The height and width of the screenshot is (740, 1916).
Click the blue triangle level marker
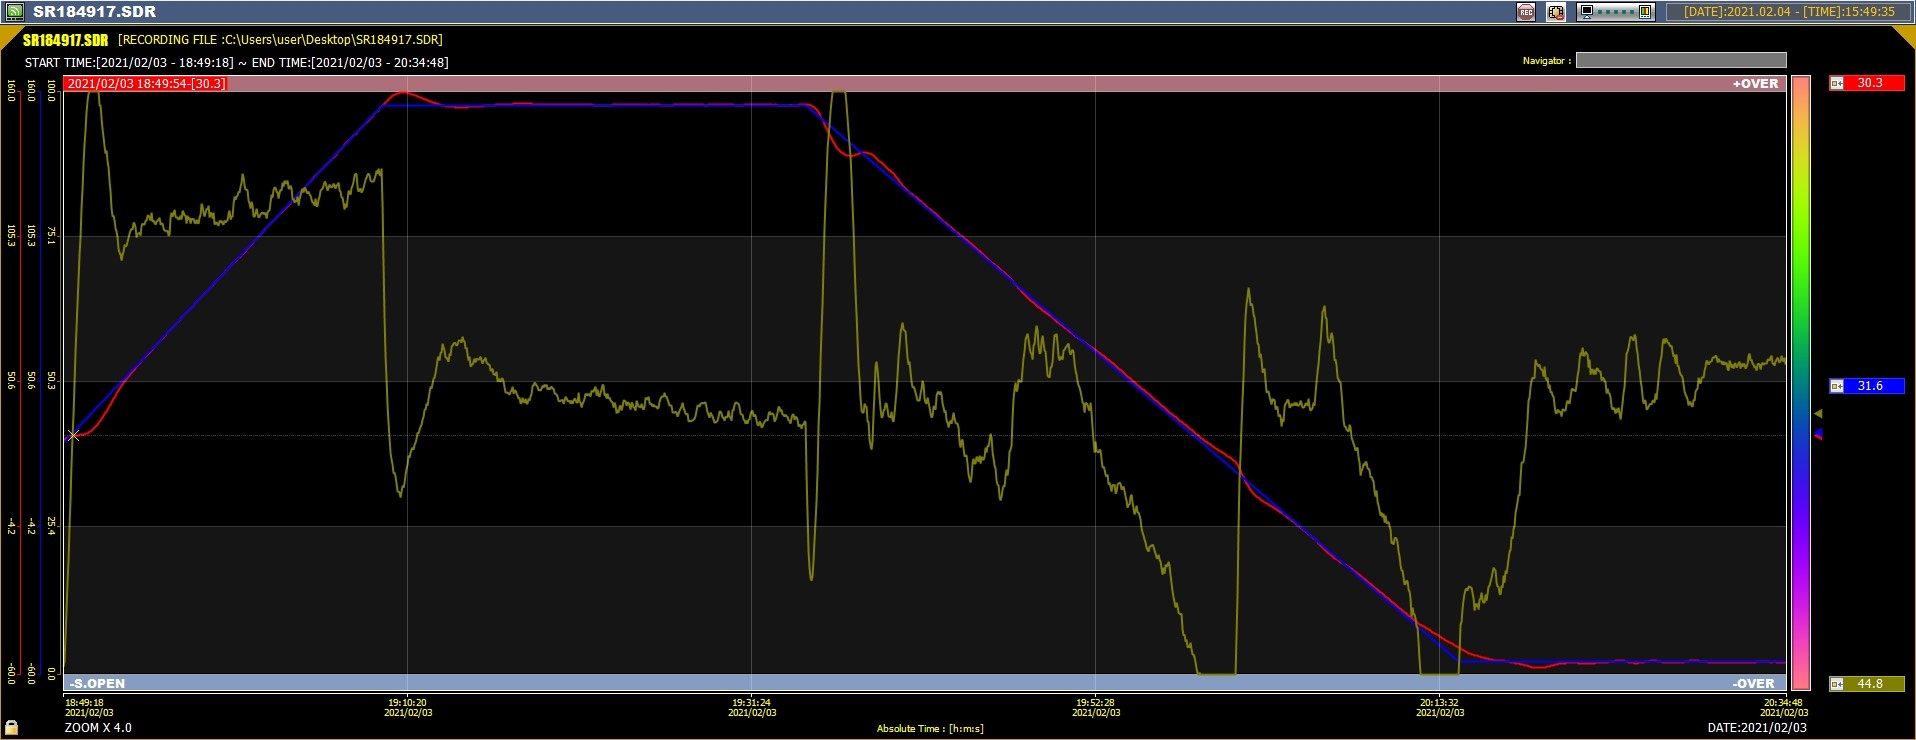(1819, 434)
